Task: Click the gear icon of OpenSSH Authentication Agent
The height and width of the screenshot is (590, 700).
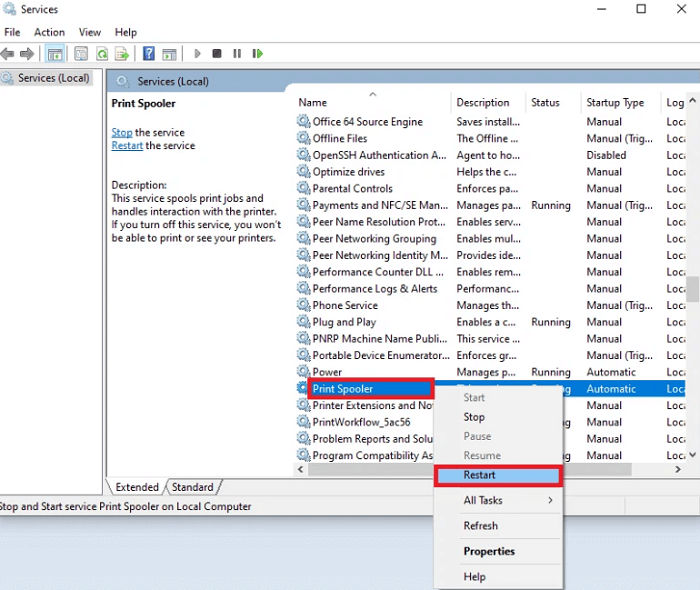Action: [x=304, y=155]
